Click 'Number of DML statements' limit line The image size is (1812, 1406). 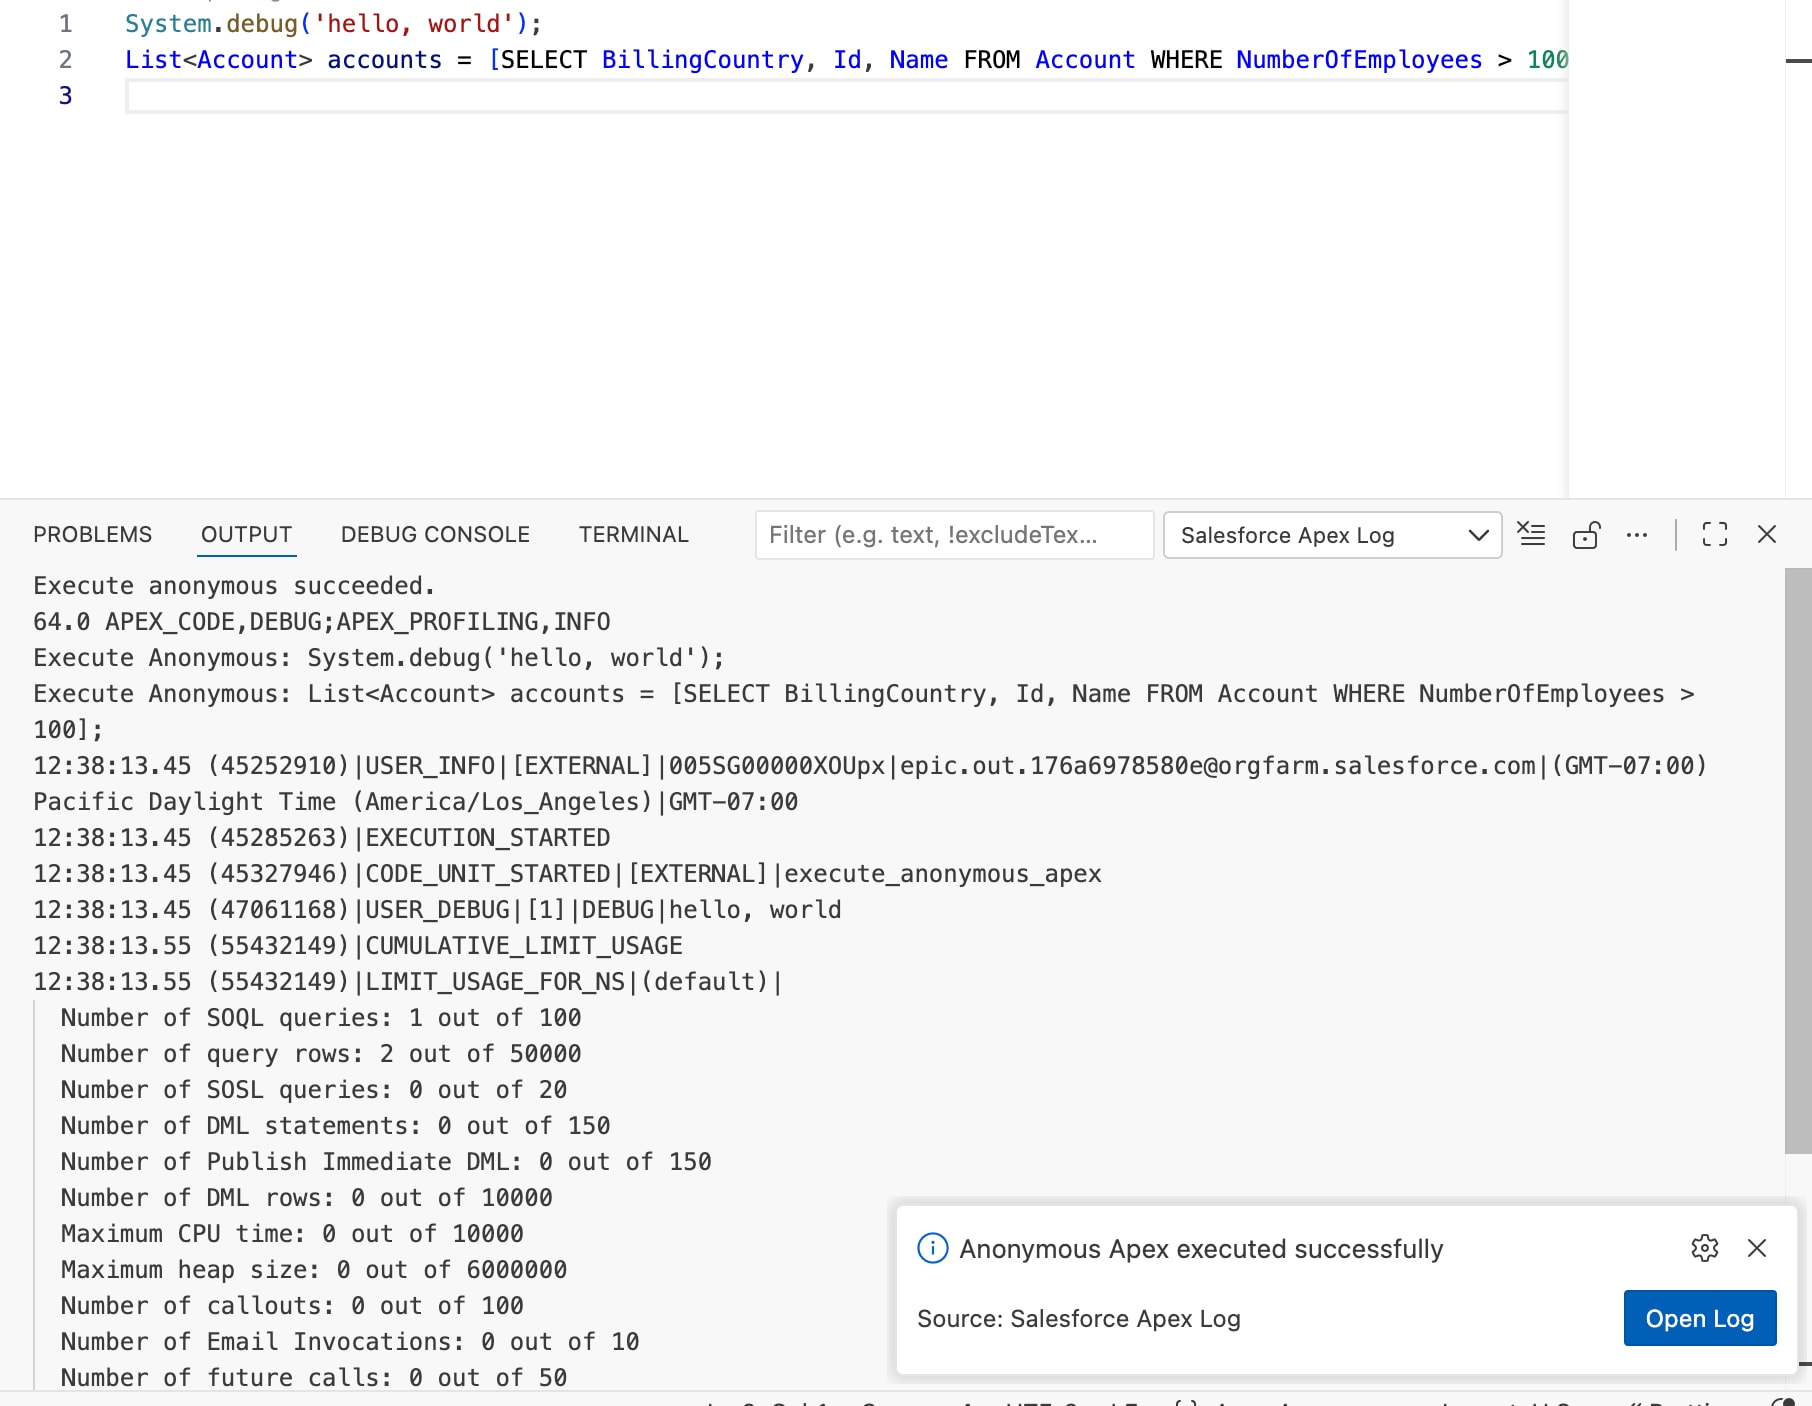click(x=335, y=1126)
